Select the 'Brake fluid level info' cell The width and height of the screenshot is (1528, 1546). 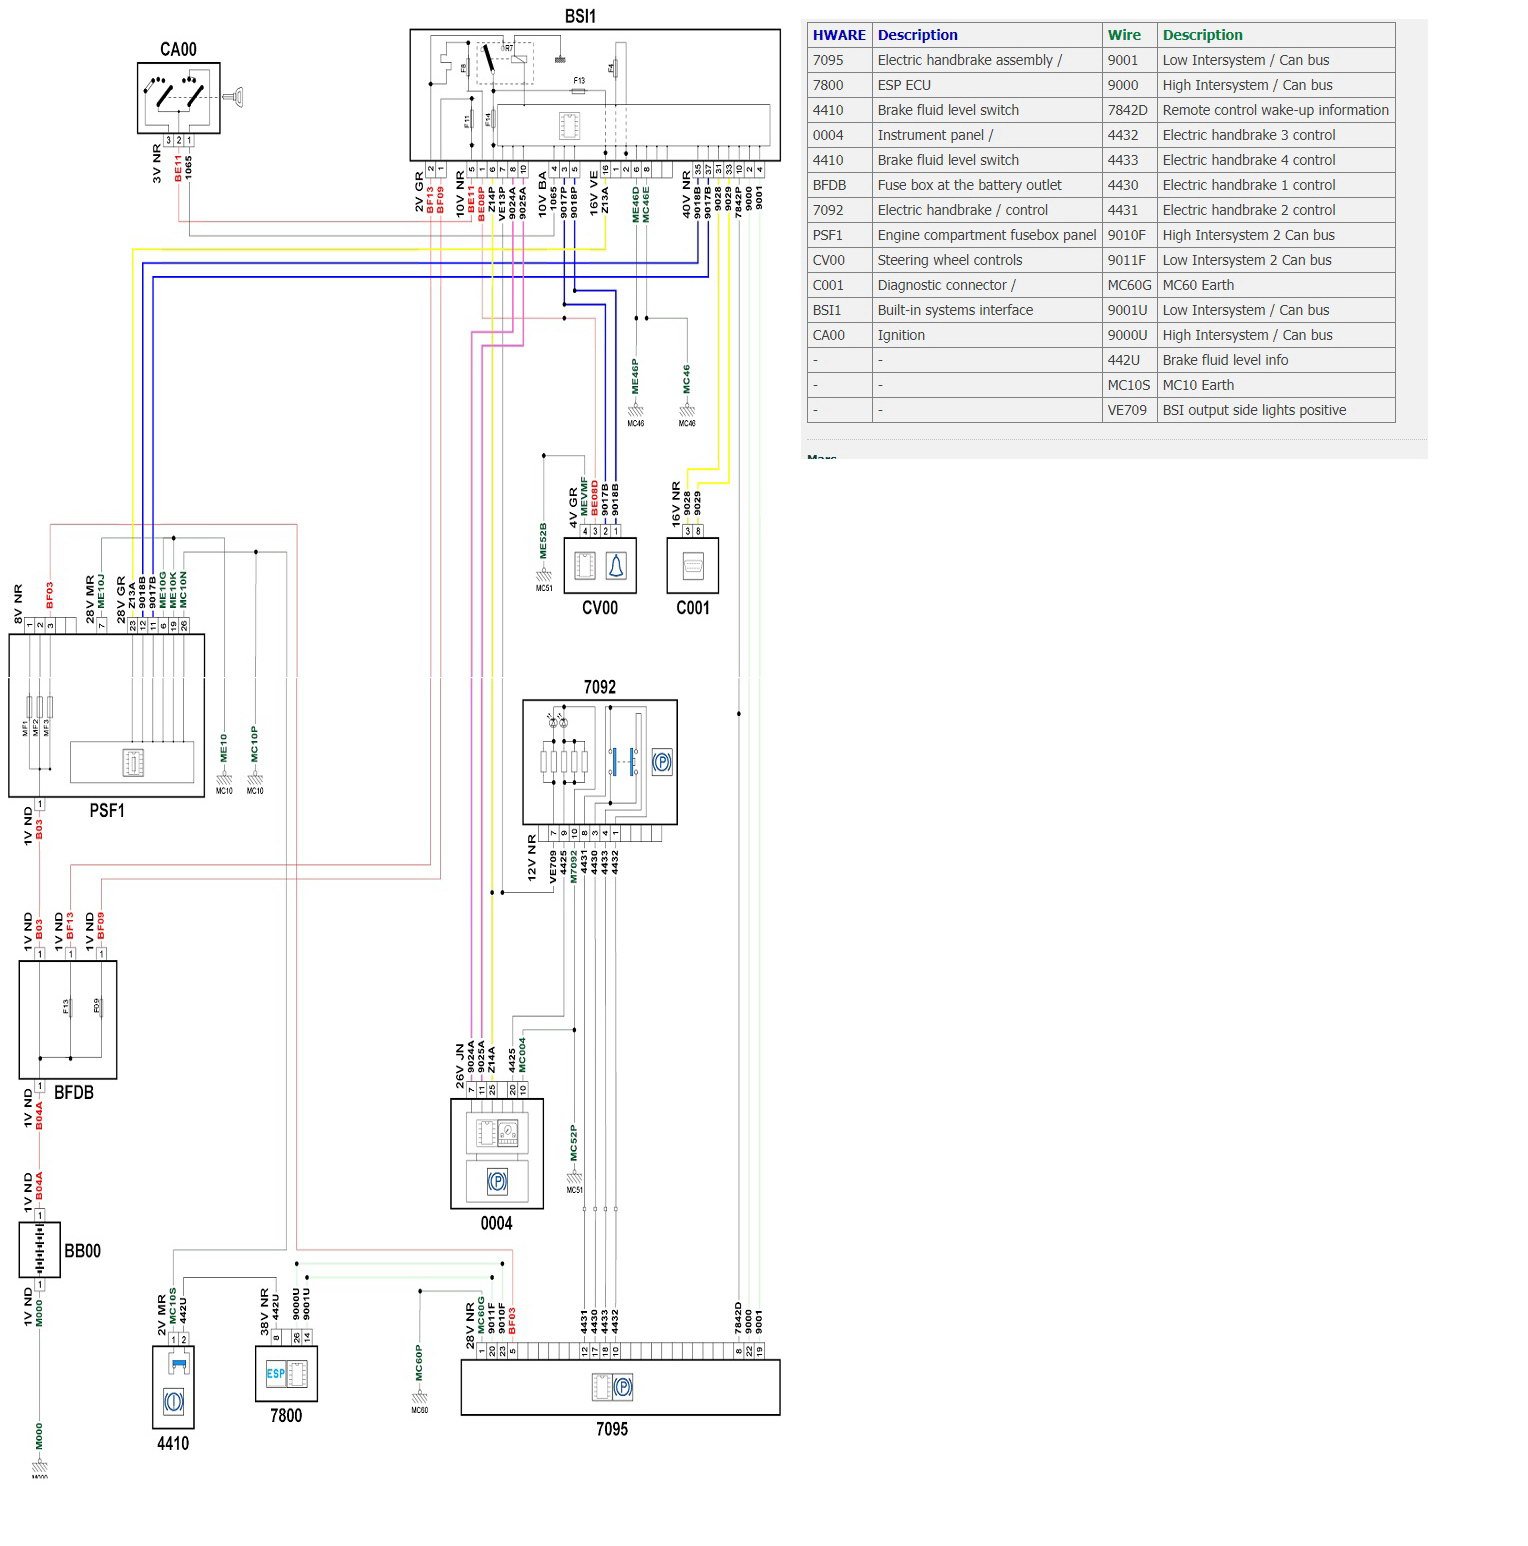point(1276,360)
